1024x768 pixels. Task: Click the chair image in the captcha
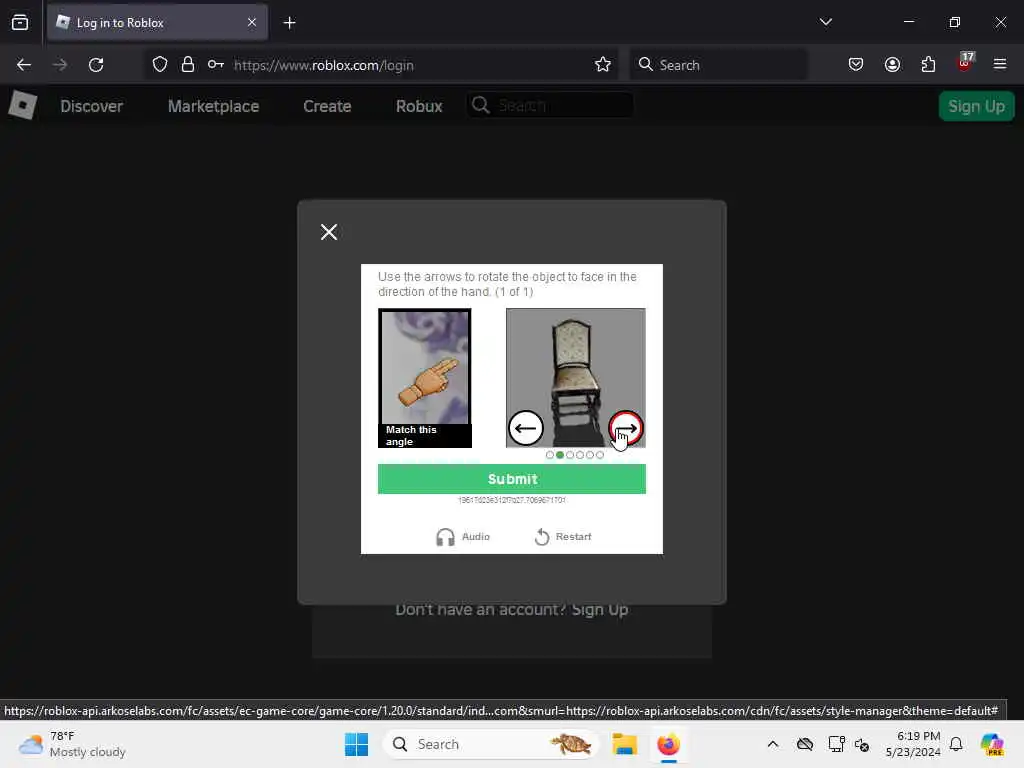click(575, 377)
